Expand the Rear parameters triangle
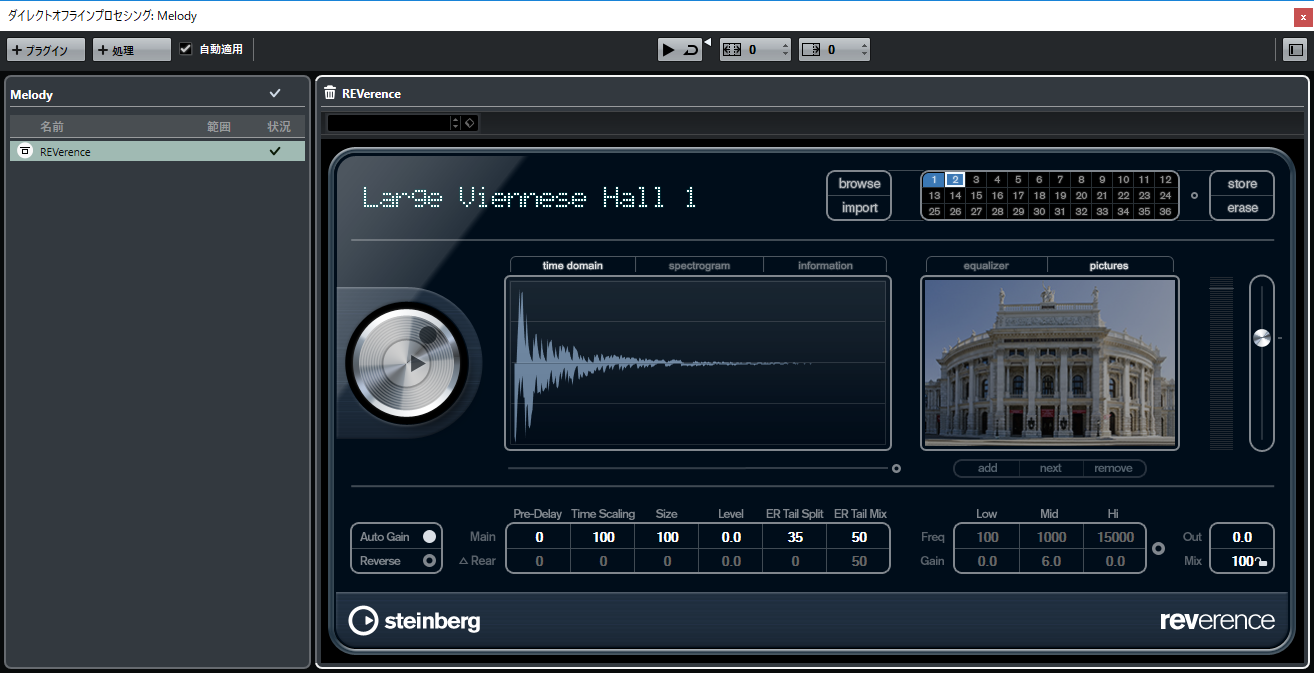Screen dimensions: 1314x673 tap(463, 561)
